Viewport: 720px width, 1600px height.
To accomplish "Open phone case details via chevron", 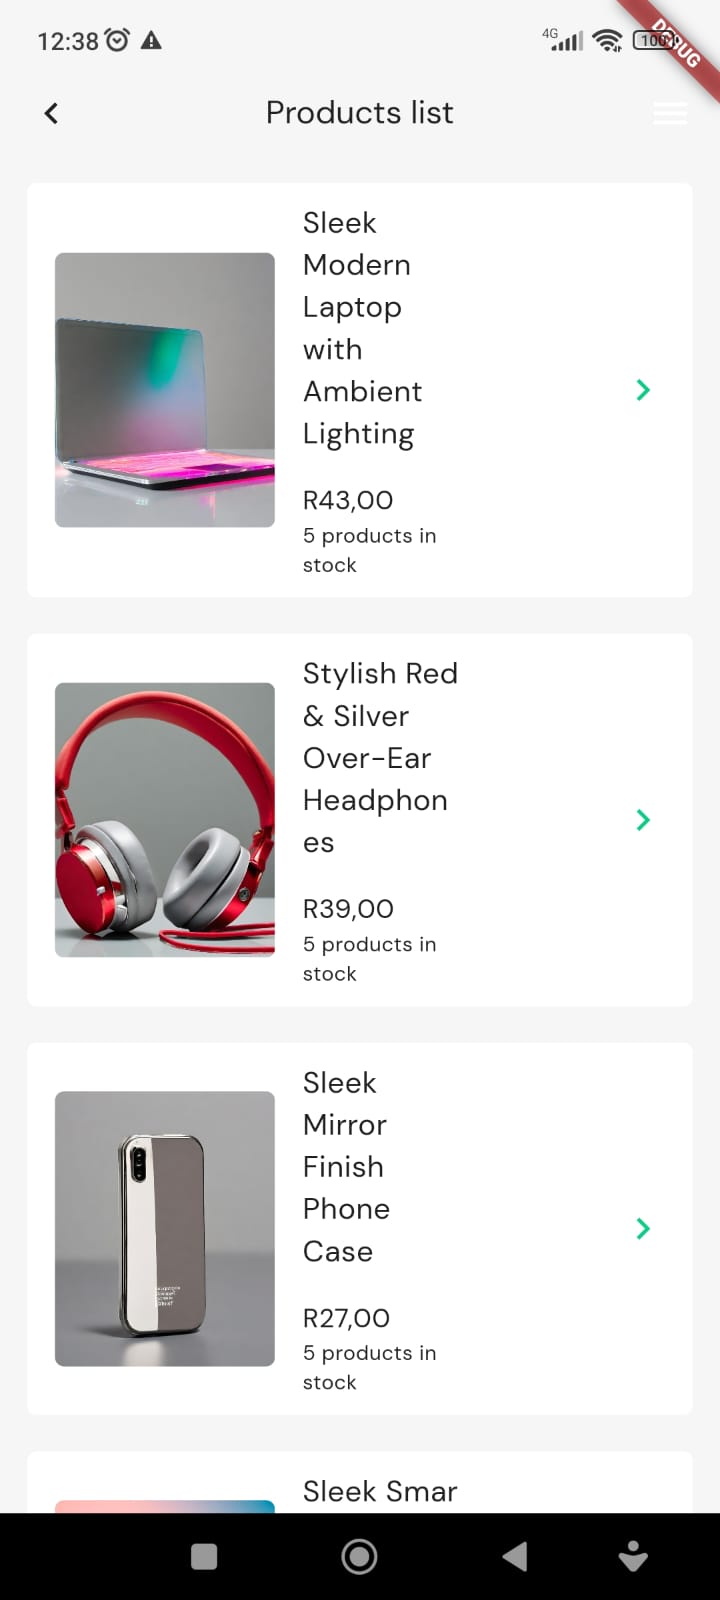I will pyautogui.click(x=643, y=1228).
